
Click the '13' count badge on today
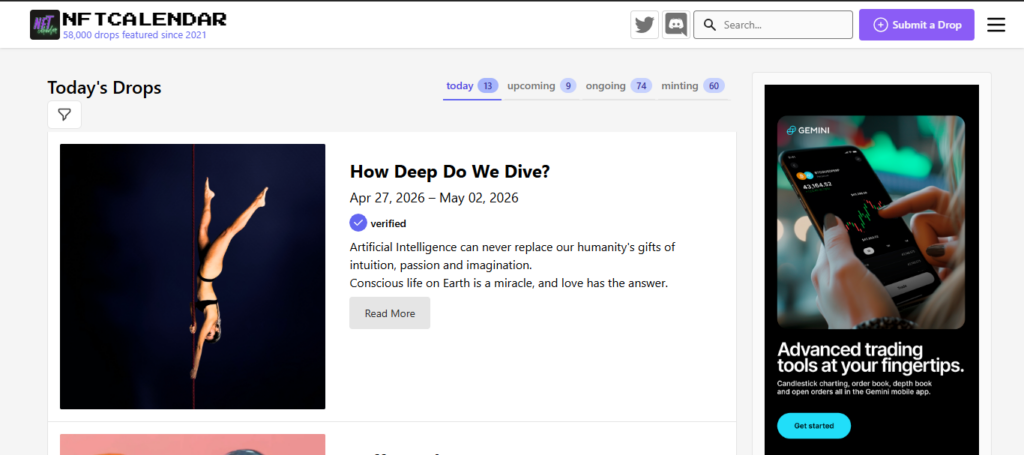pos(488,86)
